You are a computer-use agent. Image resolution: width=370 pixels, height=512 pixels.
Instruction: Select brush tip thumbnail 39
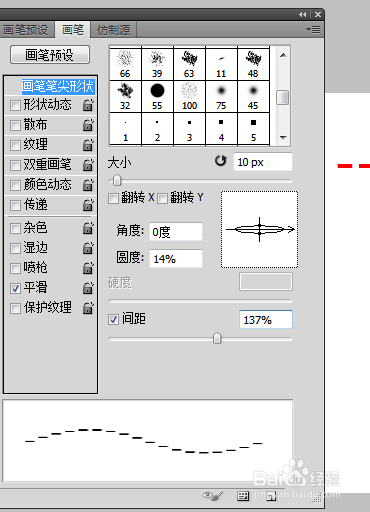[157, 64]
